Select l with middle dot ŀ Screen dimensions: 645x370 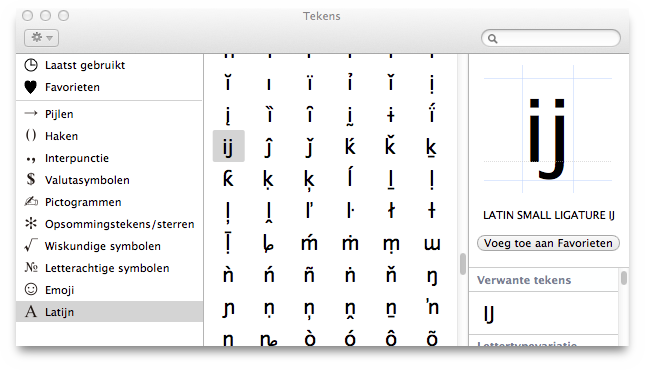(x=350, y=210)
